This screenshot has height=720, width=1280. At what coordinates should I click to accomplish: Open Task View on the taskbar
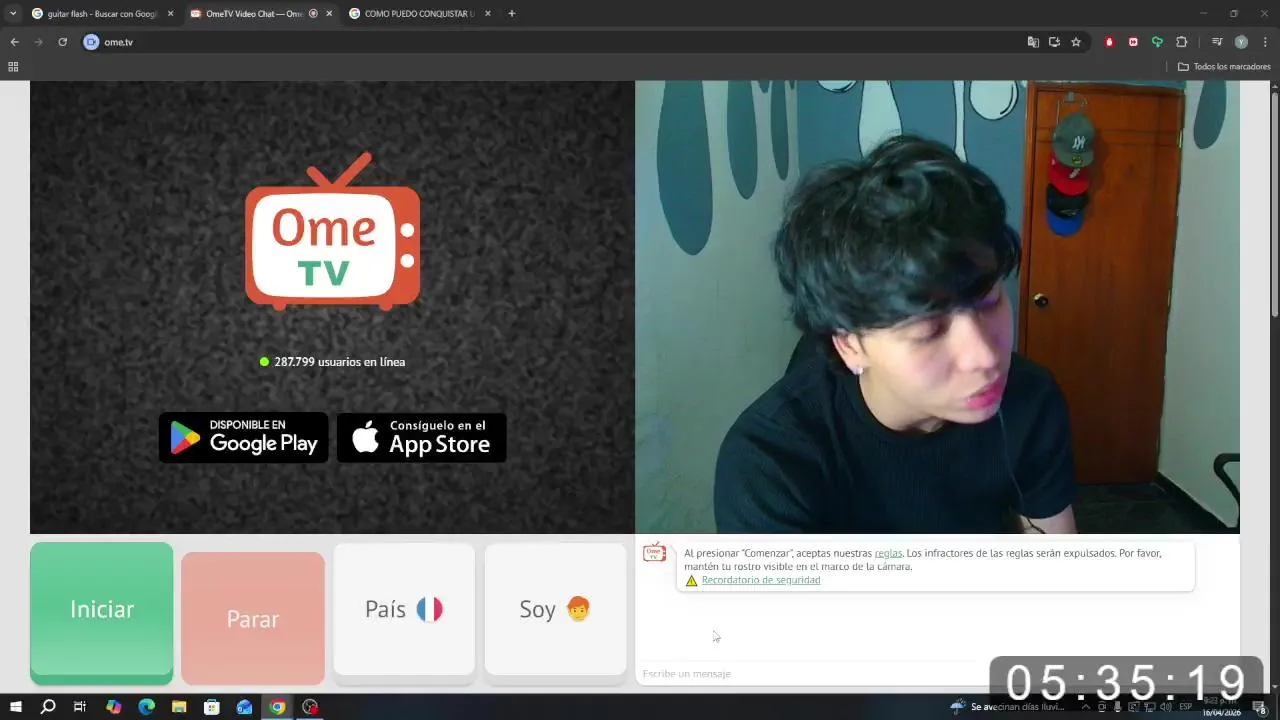(x=80, y=707)
